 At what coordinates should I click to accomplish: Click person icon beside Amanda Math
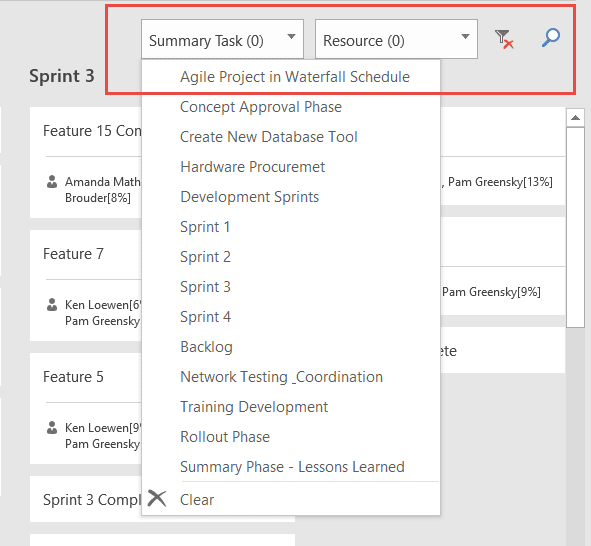tap(52, 182)
